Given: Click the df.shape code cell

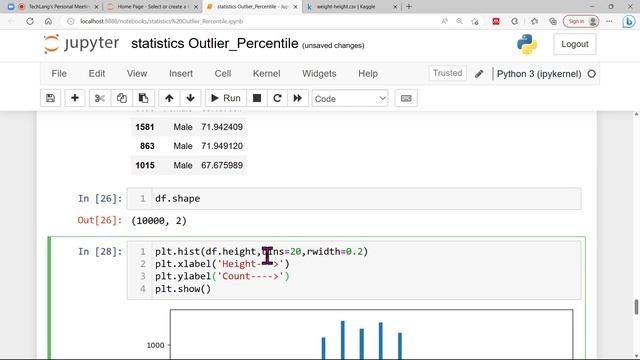Looking at the screenshot, I should (x=354, y=199).
